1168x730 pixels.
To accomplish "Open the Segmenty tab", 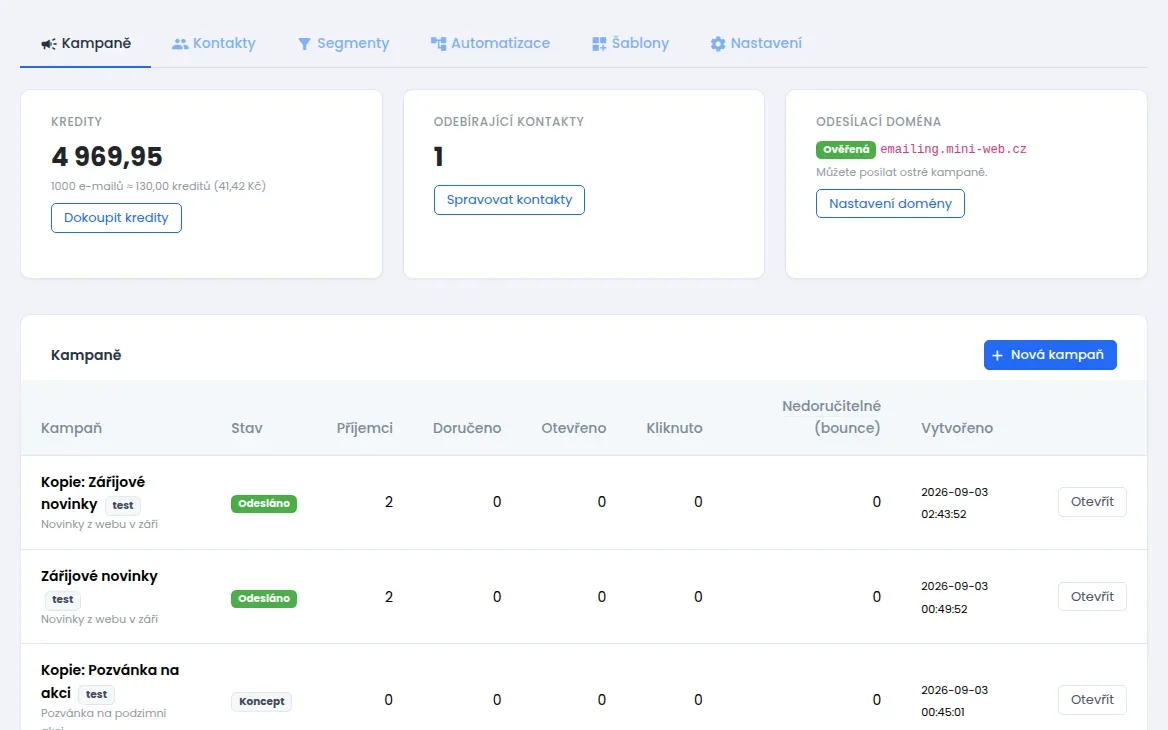I will [343, 43].
